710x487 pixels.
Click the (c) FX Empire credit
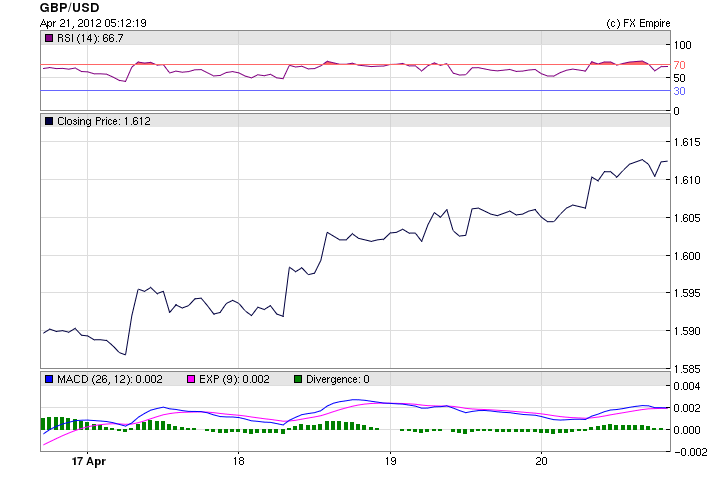pyautogui.click(x=638, y=24)
